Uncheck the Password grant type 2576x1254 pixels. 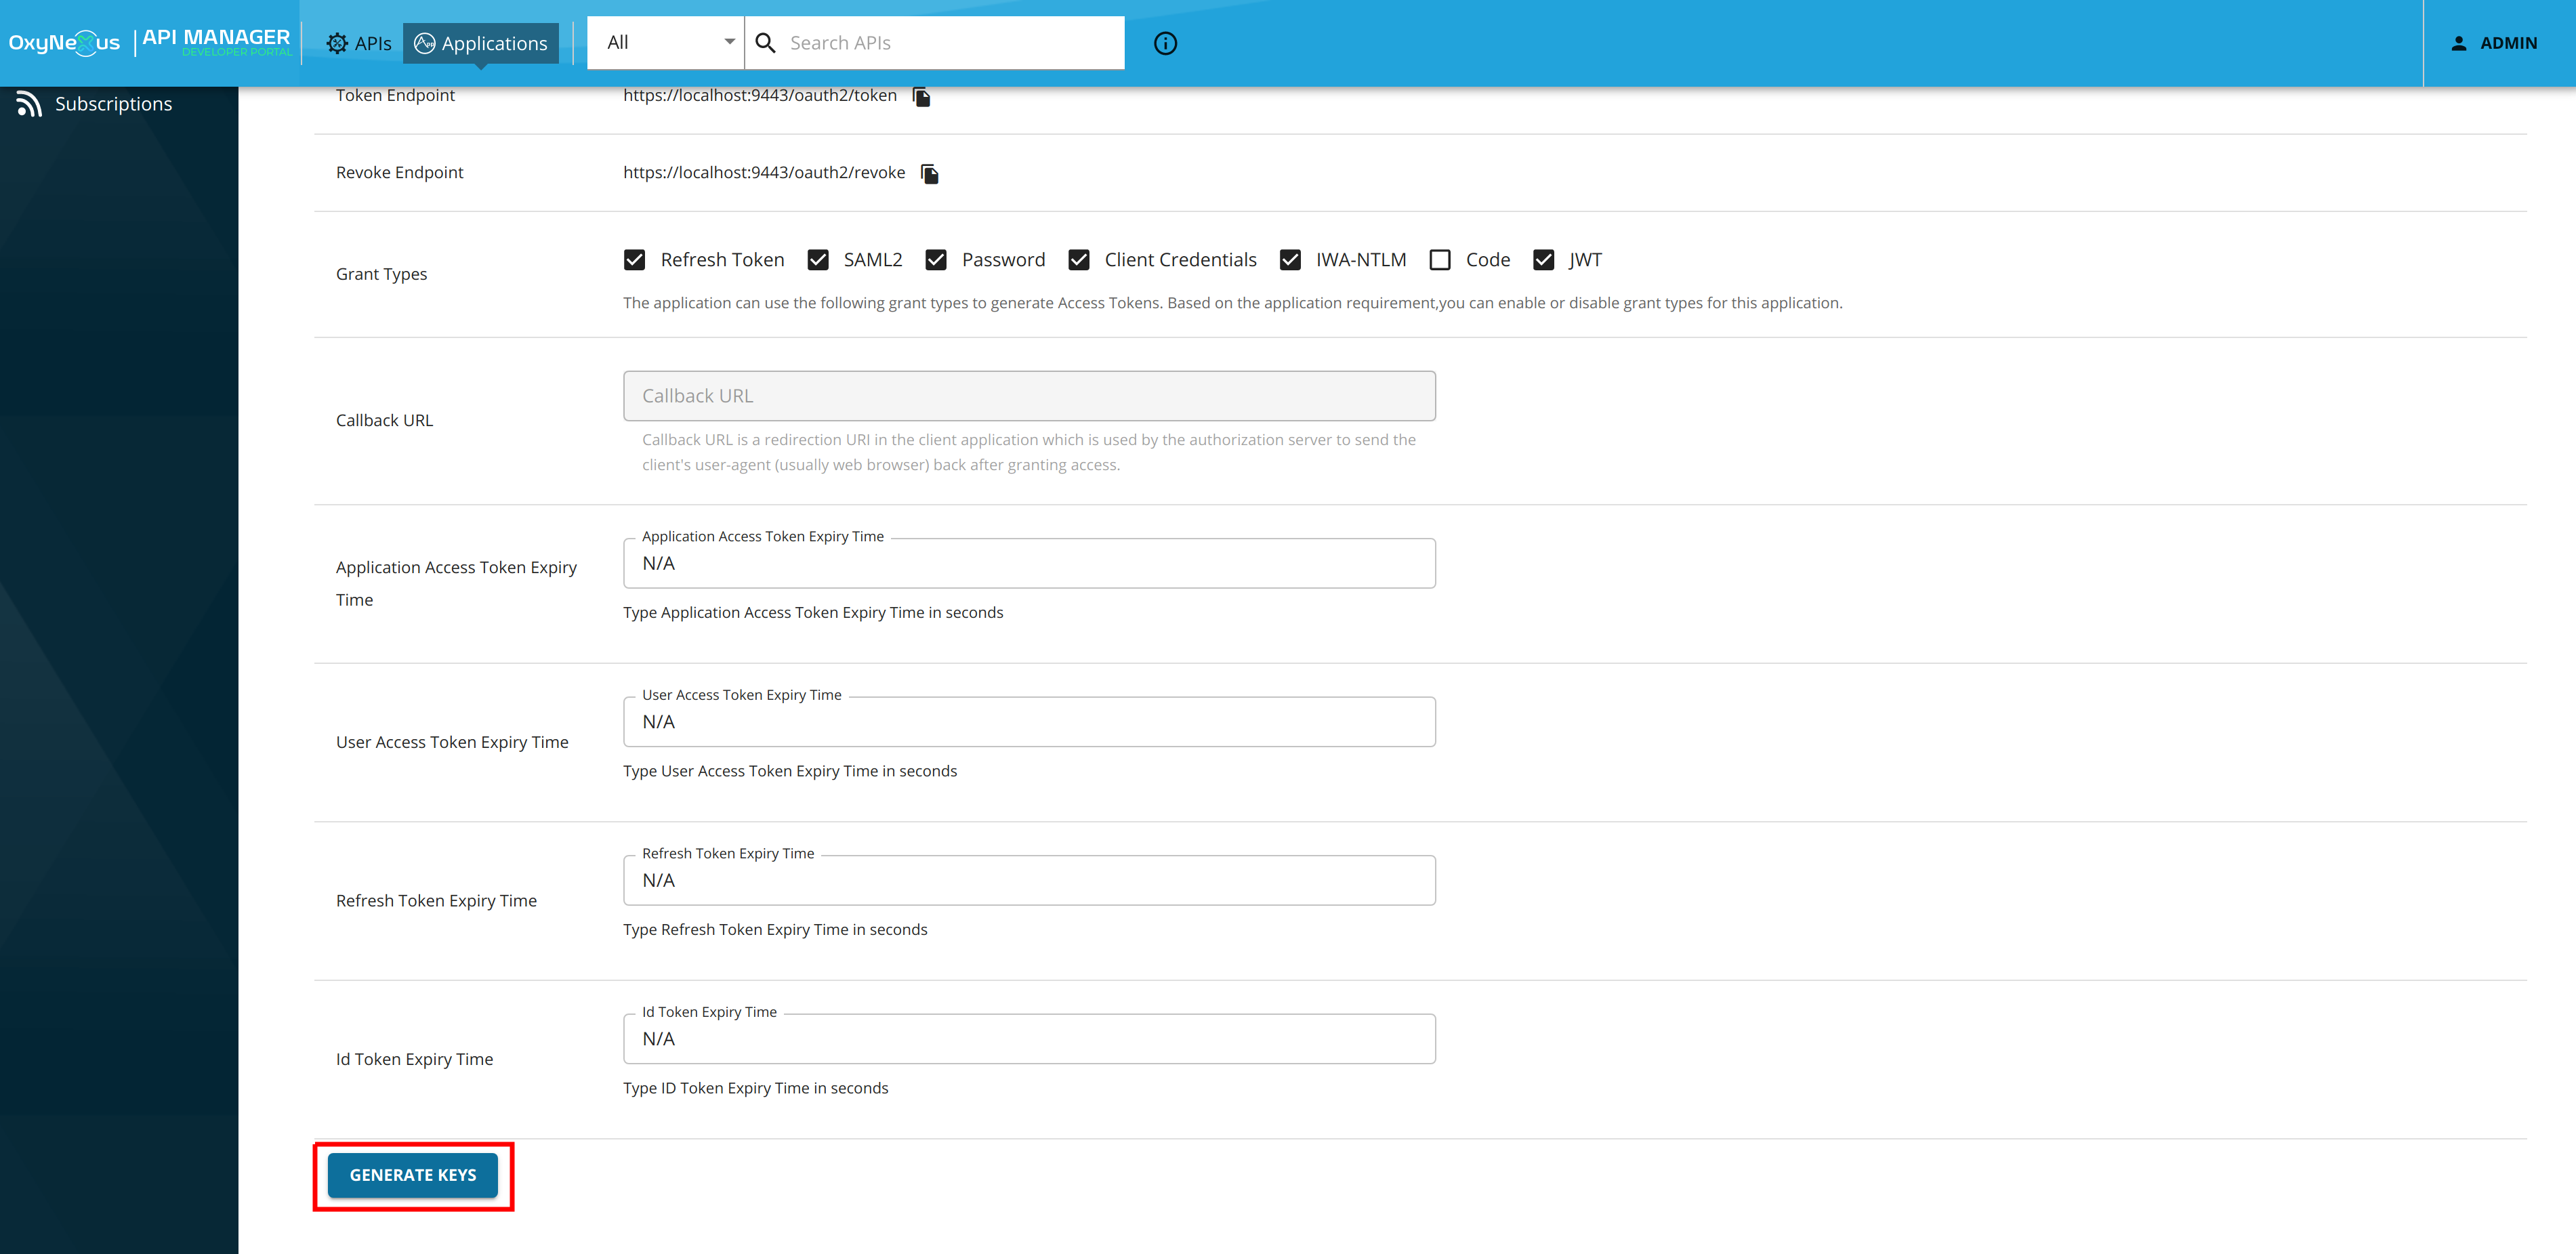coord(936,260)
